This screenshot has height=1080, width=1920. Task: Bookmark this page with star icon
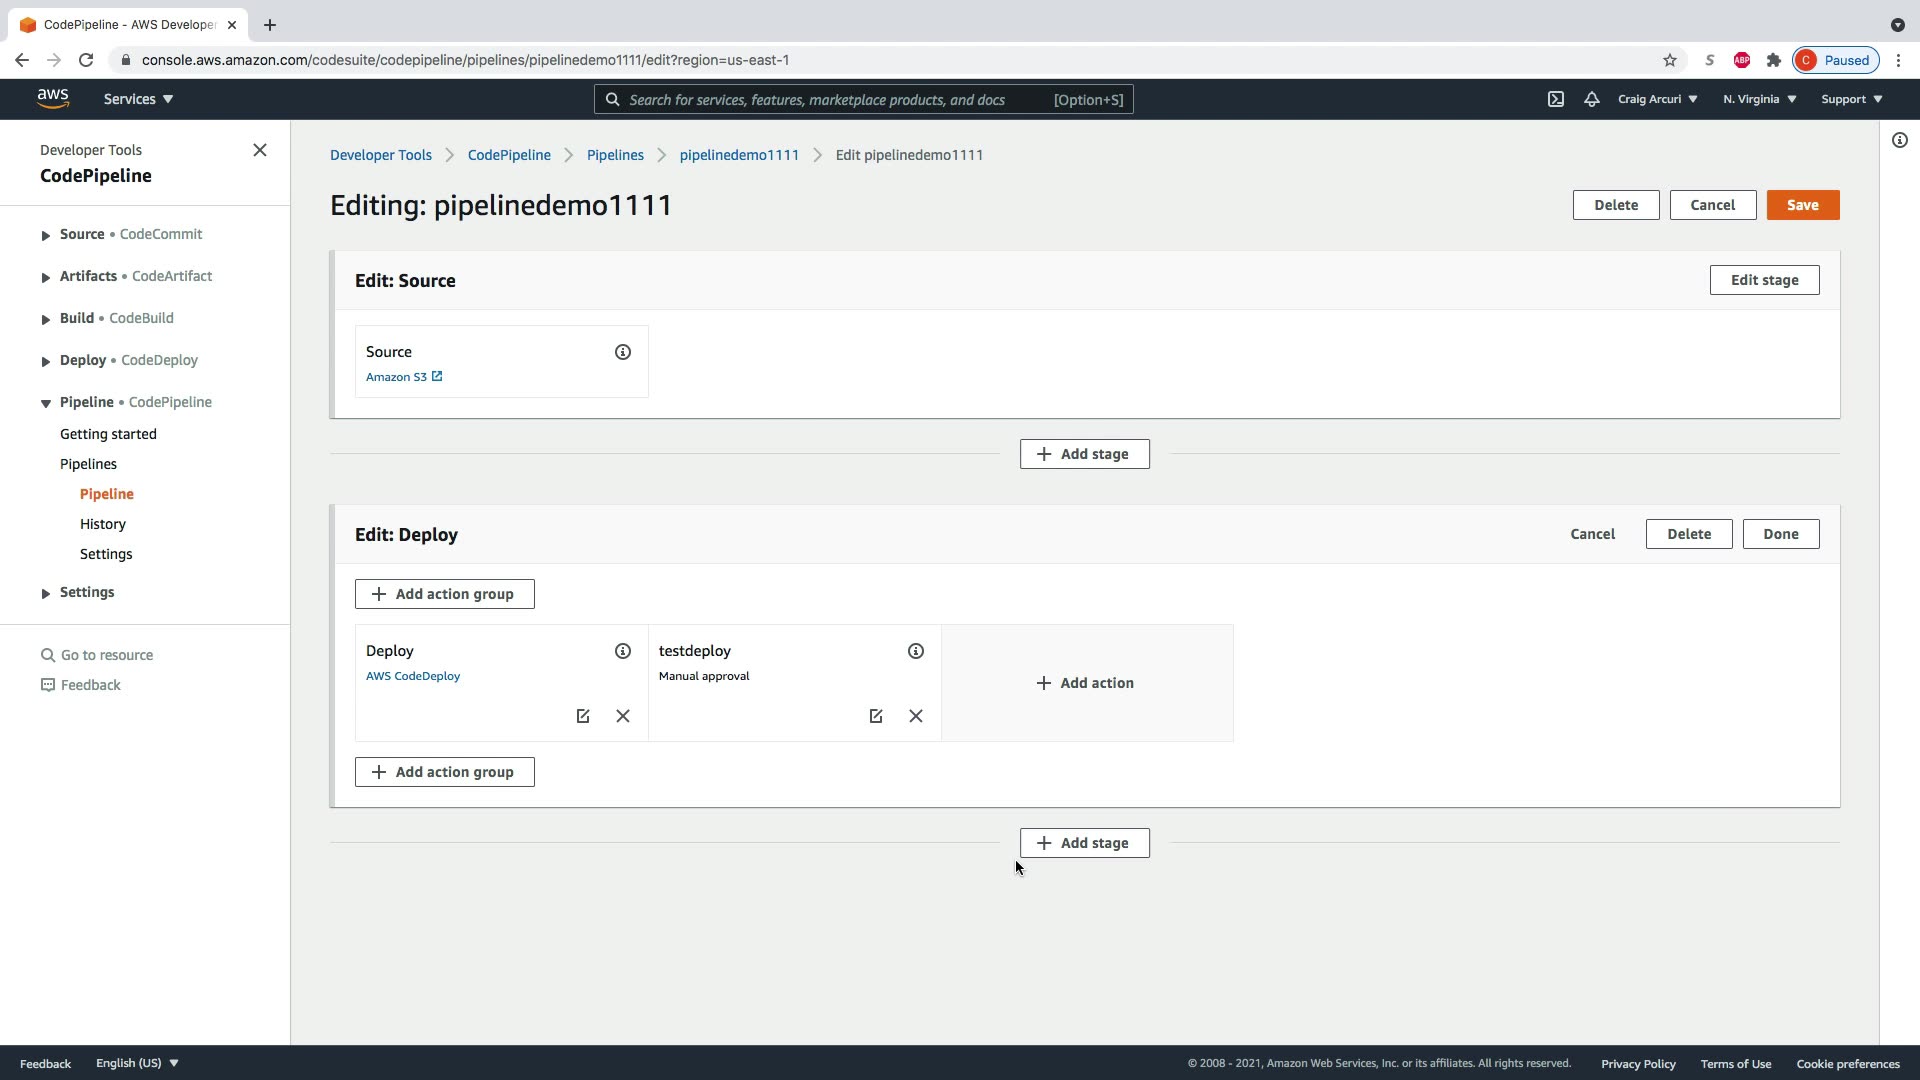(x=1669, y=60)
